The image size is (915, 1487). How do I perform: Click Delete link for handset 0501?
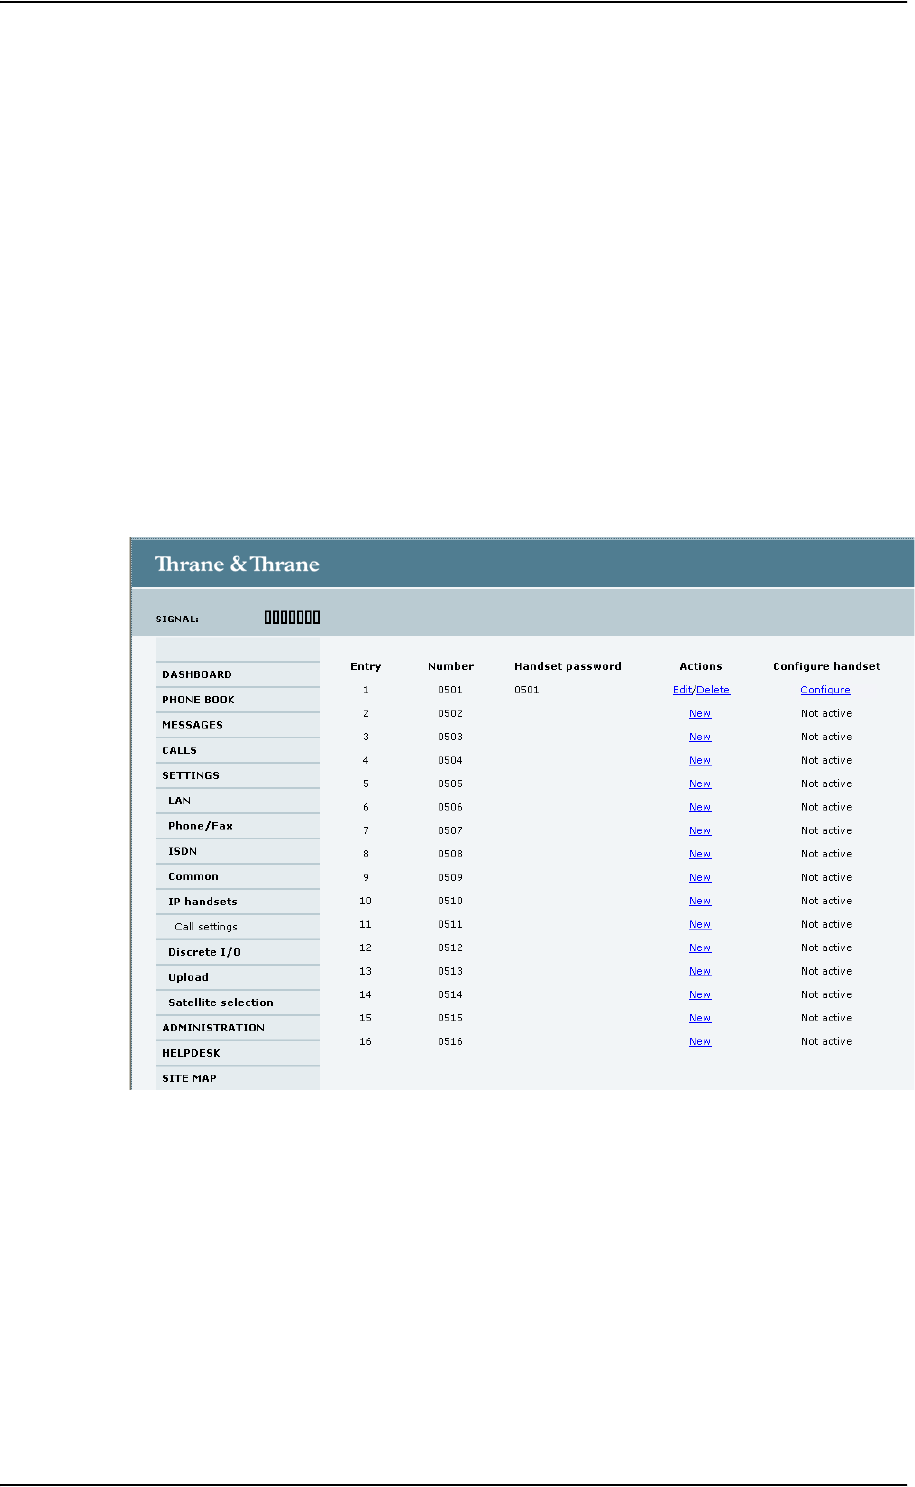[x=713, y=690]
